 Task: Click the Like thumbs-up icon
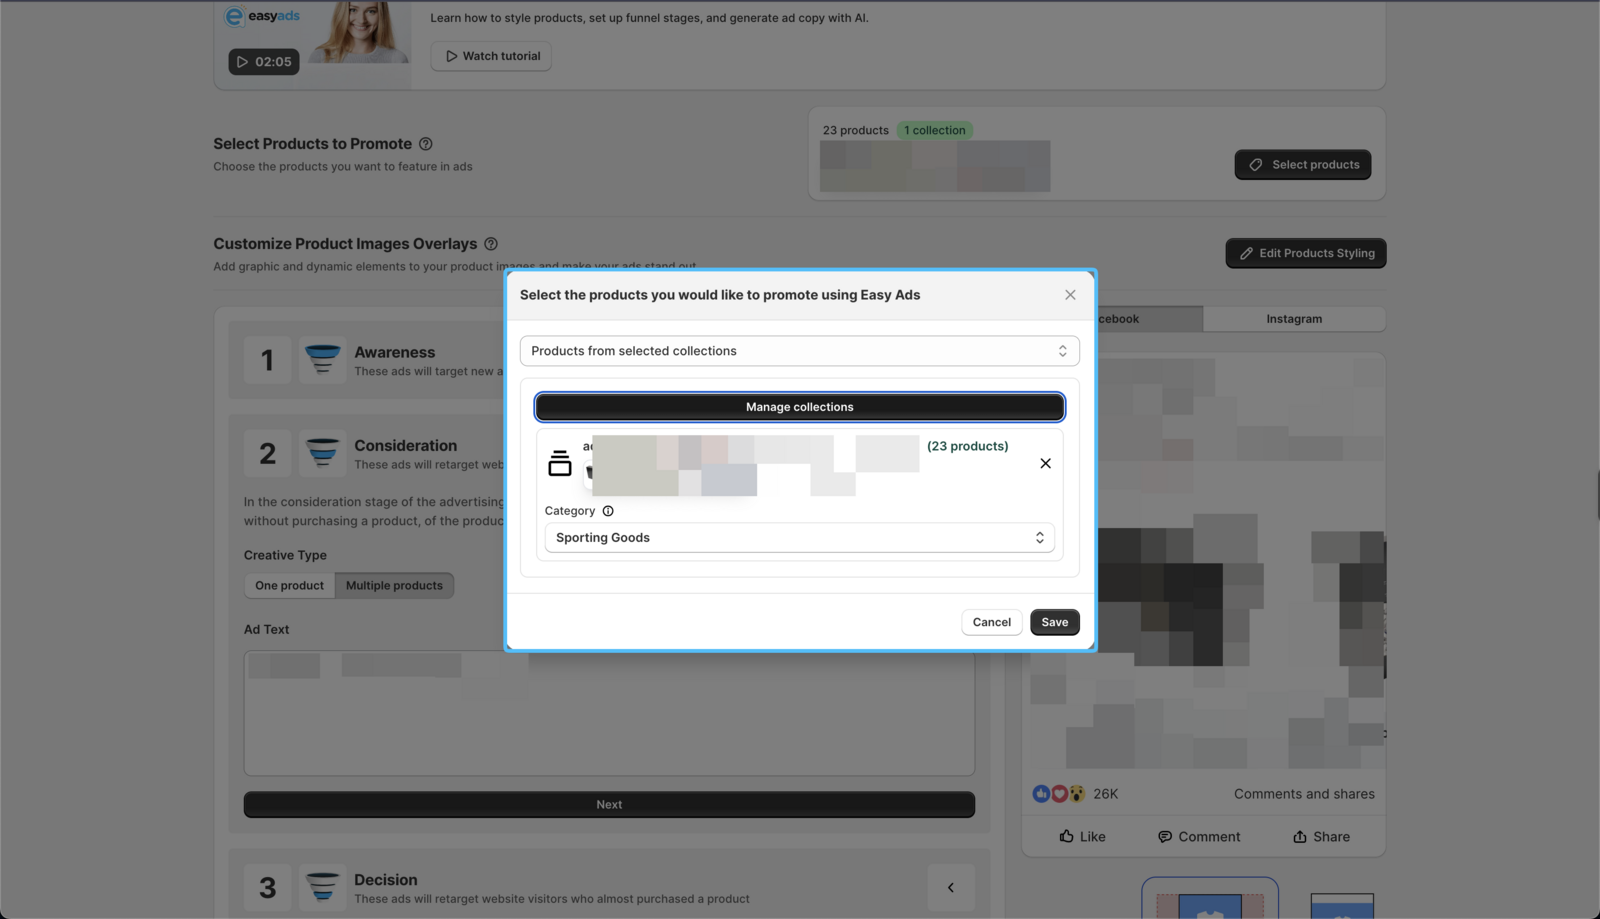click(1067, 837)
